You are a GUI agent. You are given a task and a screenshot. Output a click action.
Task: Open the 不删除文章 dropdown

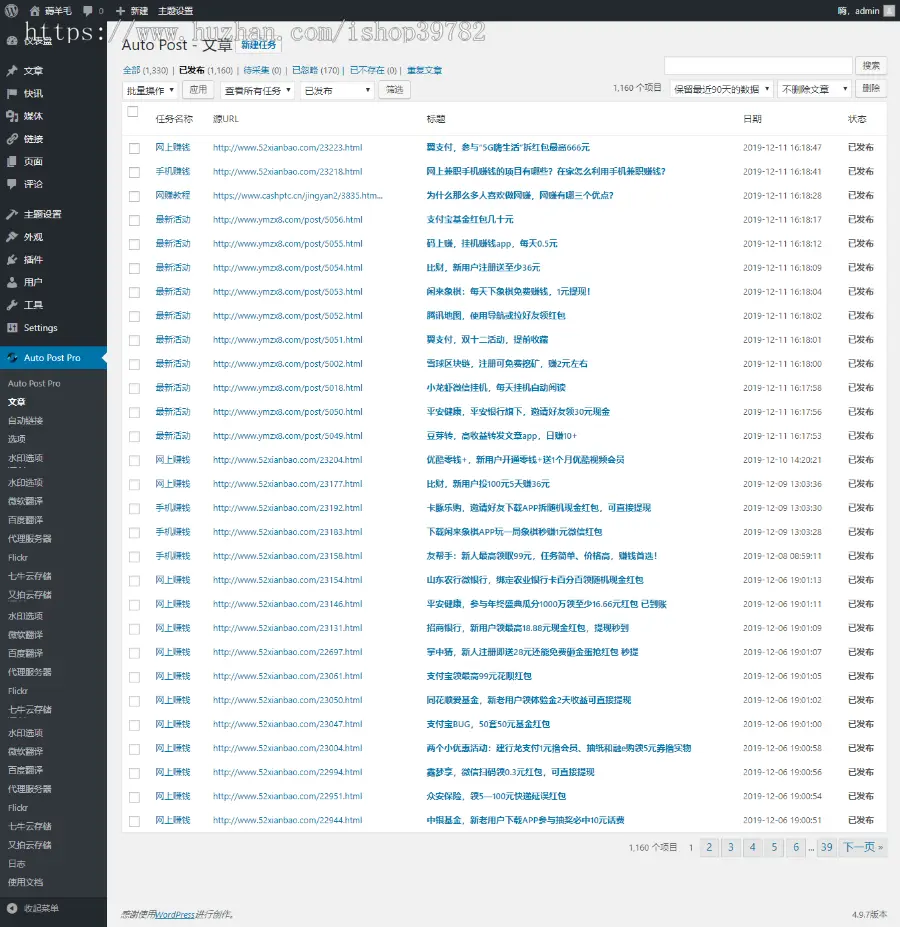click(814, 89)
